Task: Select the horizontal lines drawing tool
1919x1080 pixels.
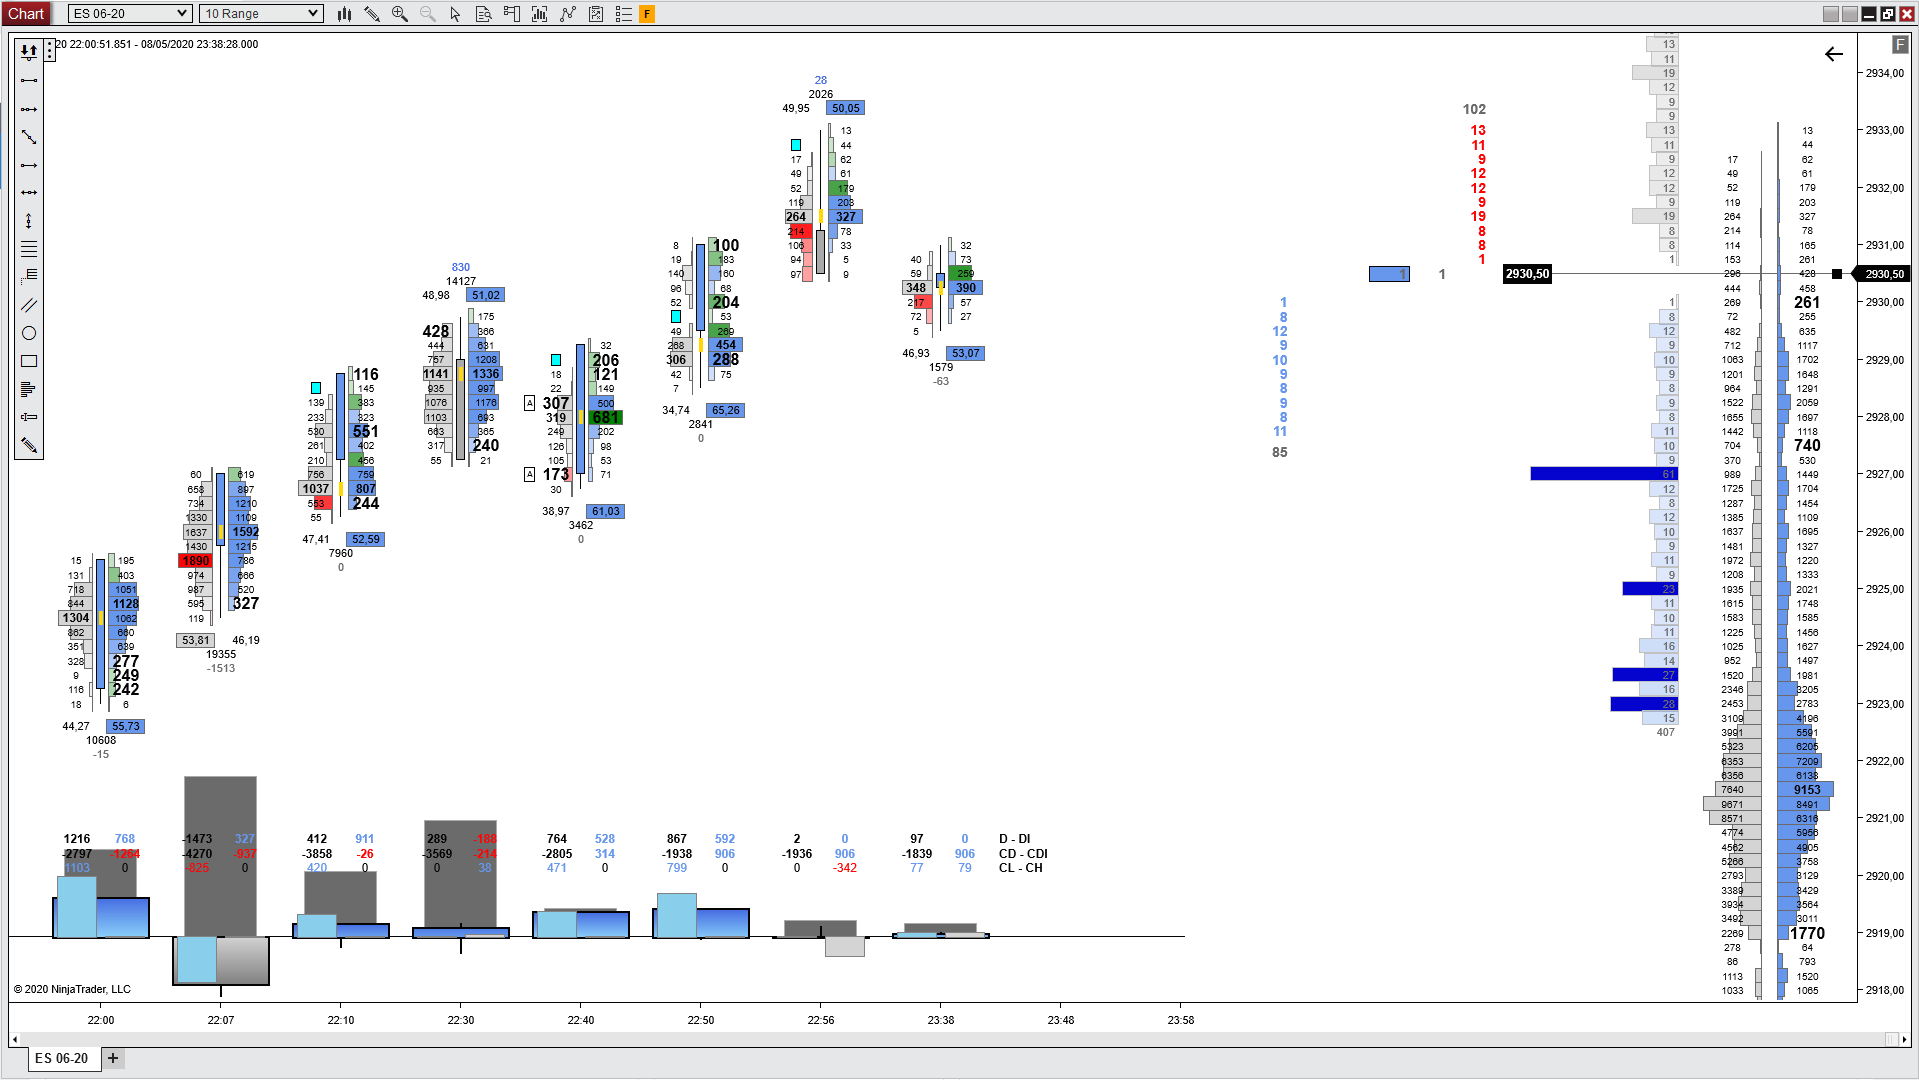Action: [x=29, y=249]
